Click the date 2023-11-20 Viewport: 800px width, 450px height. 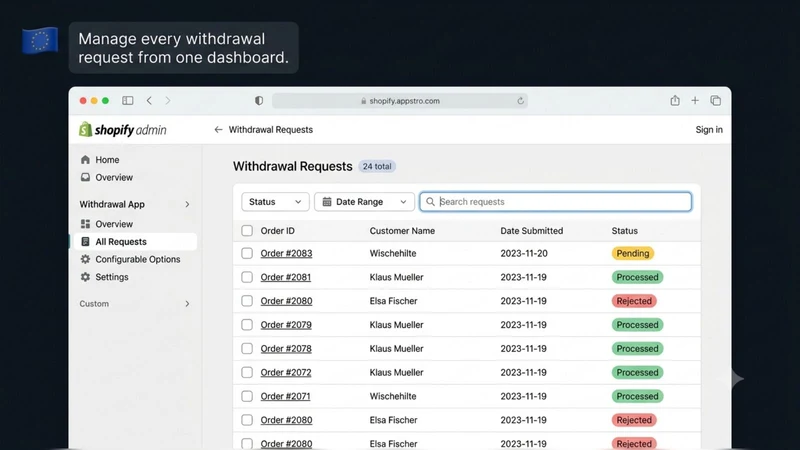[523, 253]
